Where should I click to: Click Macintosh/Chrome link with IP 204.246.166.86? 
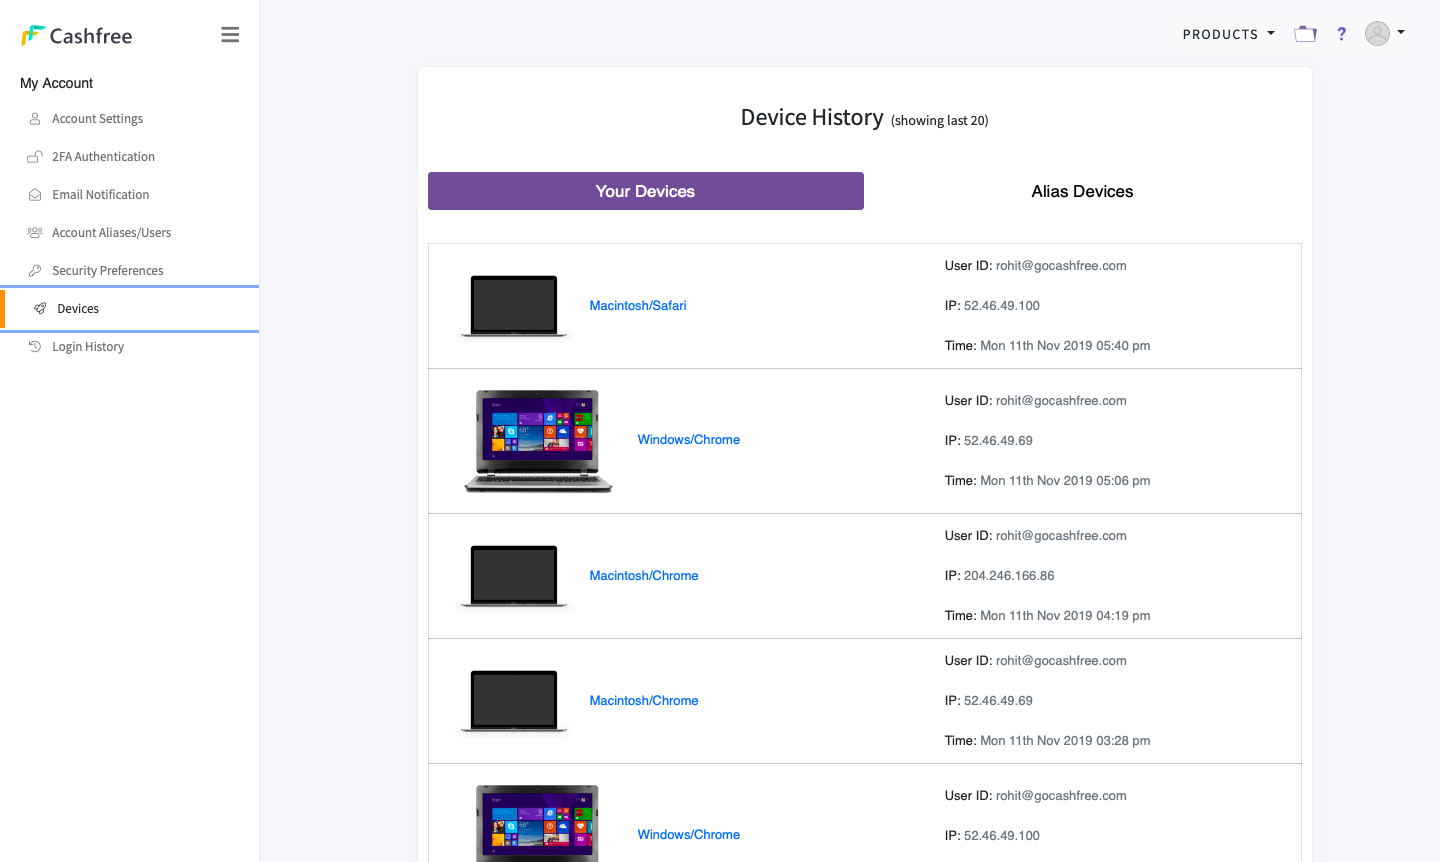click(x=644, y=576)
